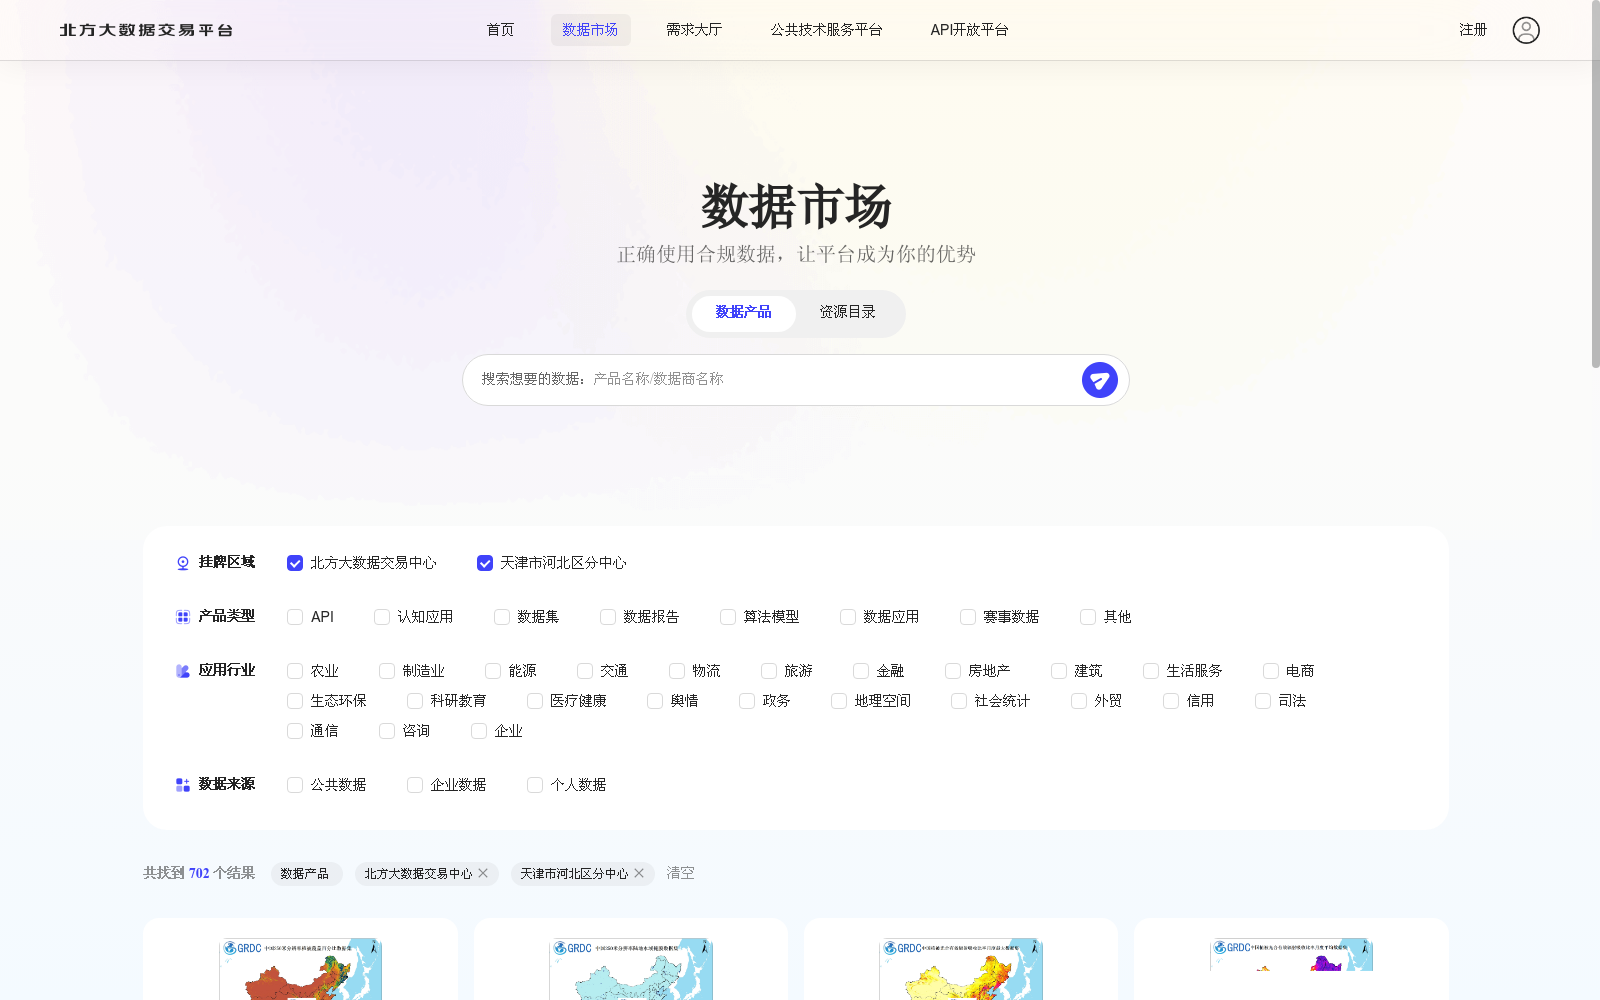The image size is (1600, 1000).
Task: Open the 需求大厅 menu item
Action: 694,29
